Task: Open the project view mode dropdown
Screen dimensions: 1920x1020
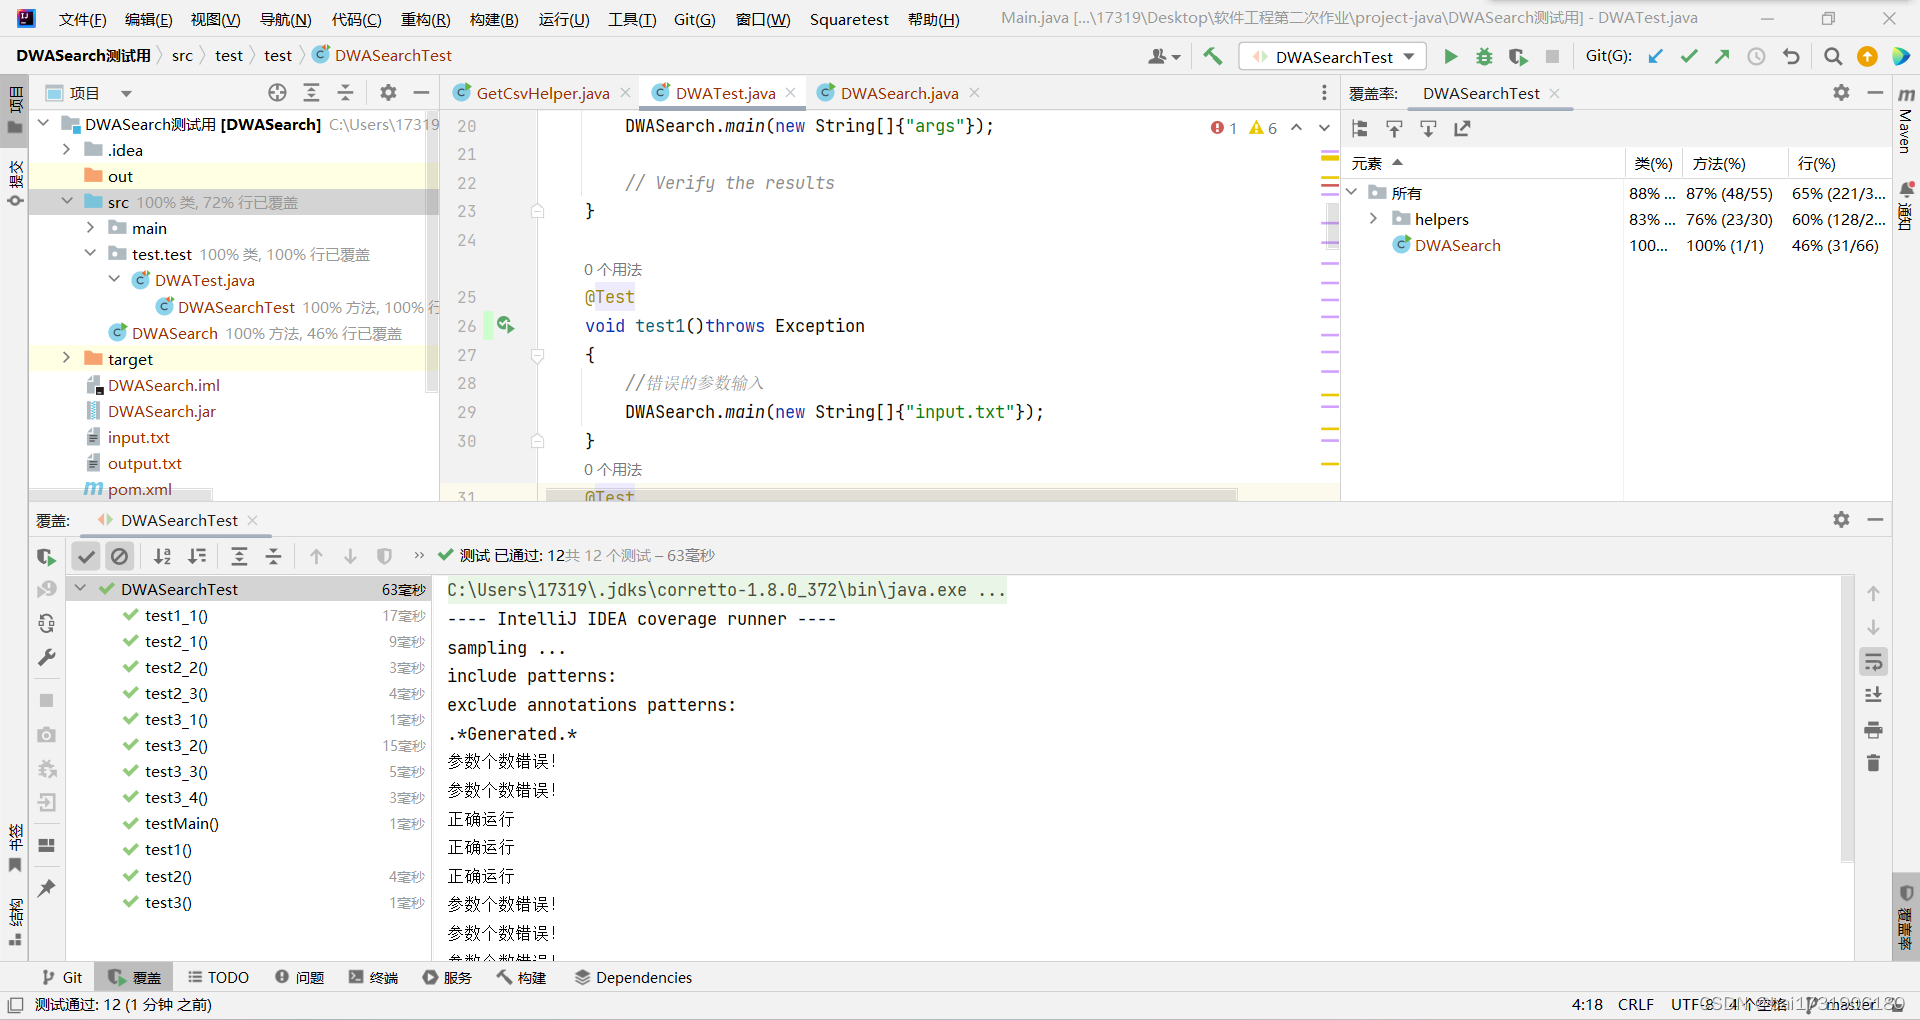Action: (x=126, y=93)
